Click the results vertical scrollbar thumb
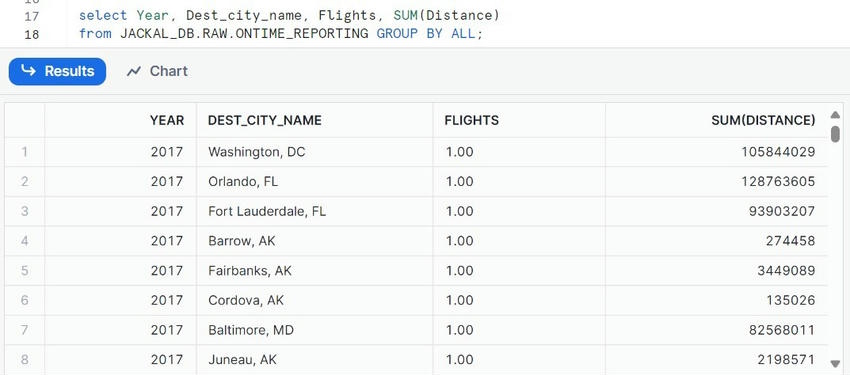850x375 pixels. (x=835, y=134)
